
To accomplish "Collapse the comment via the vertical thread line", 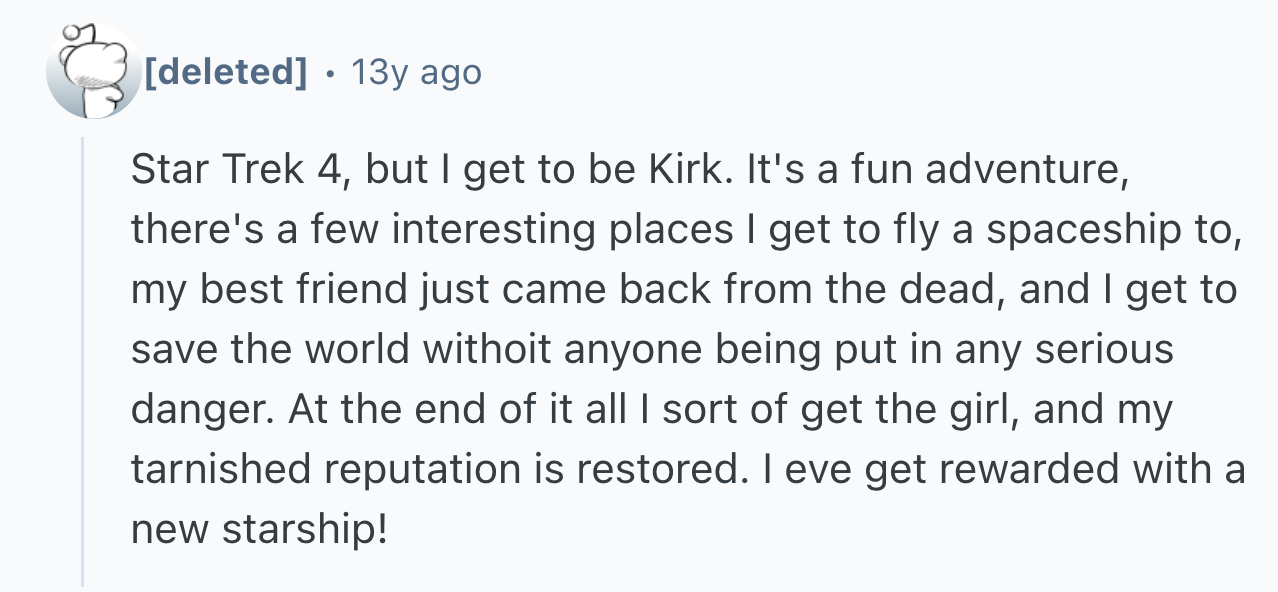I will [83, 360].
